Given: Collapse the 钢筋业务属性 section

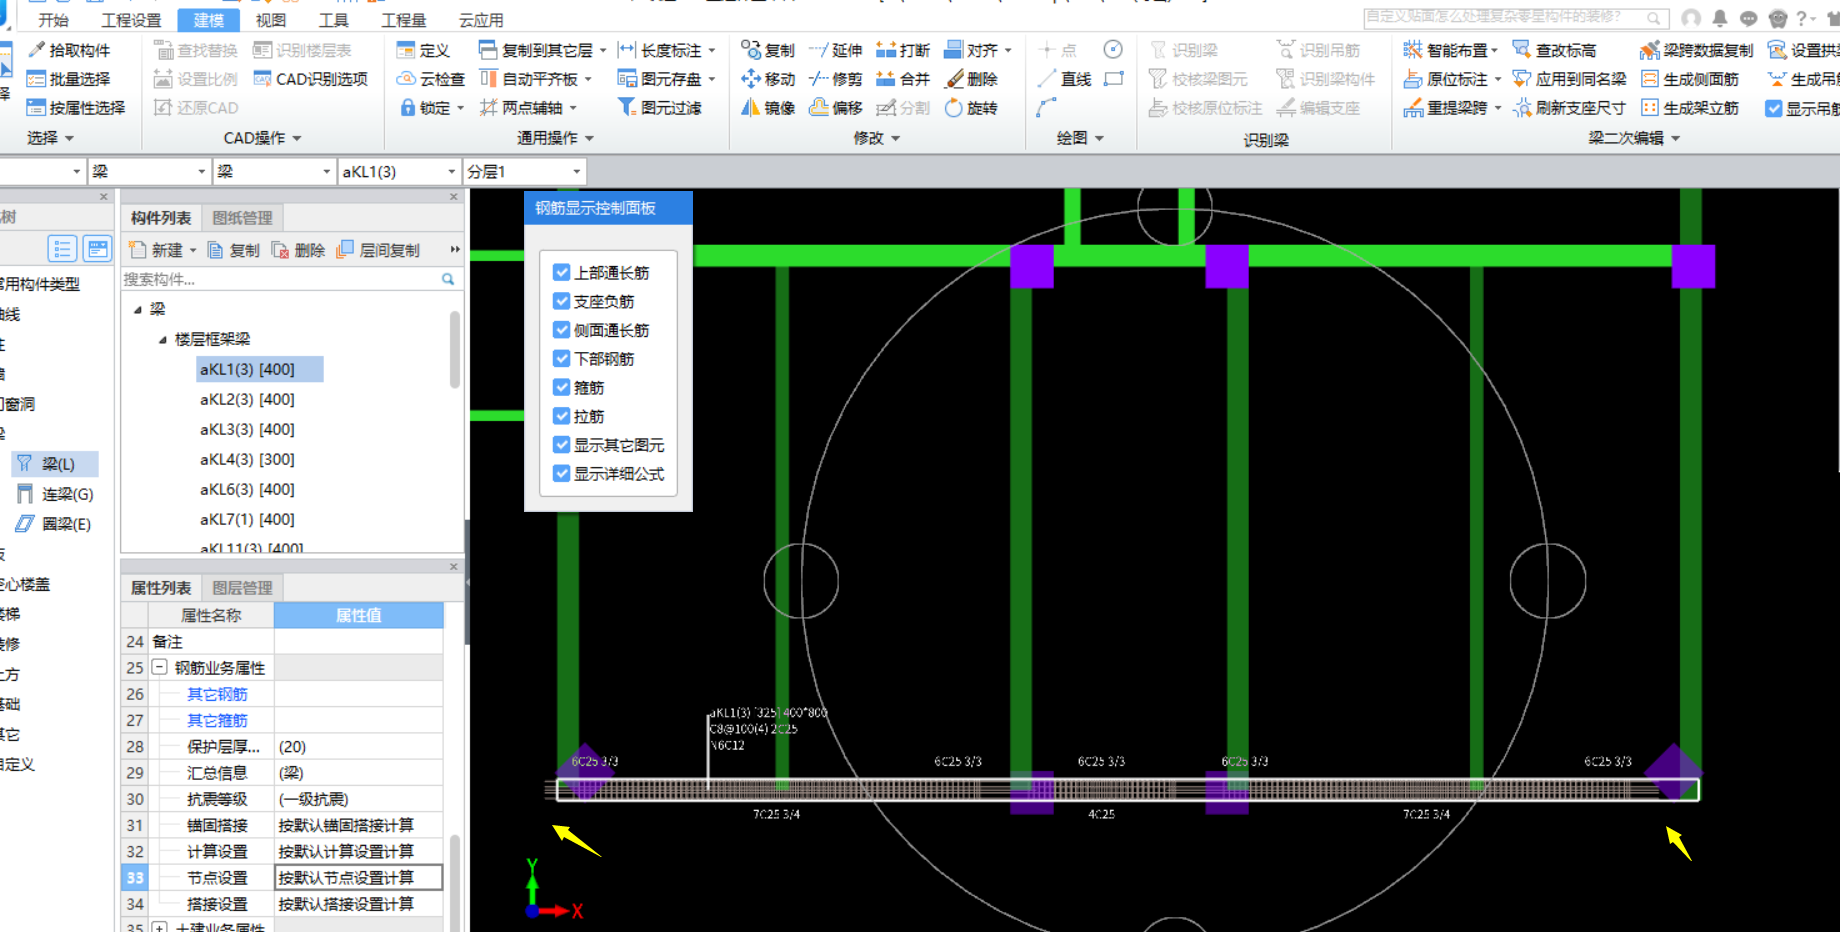Looking at the screenshot, I should pyautogui.click(x=159, y=667).
